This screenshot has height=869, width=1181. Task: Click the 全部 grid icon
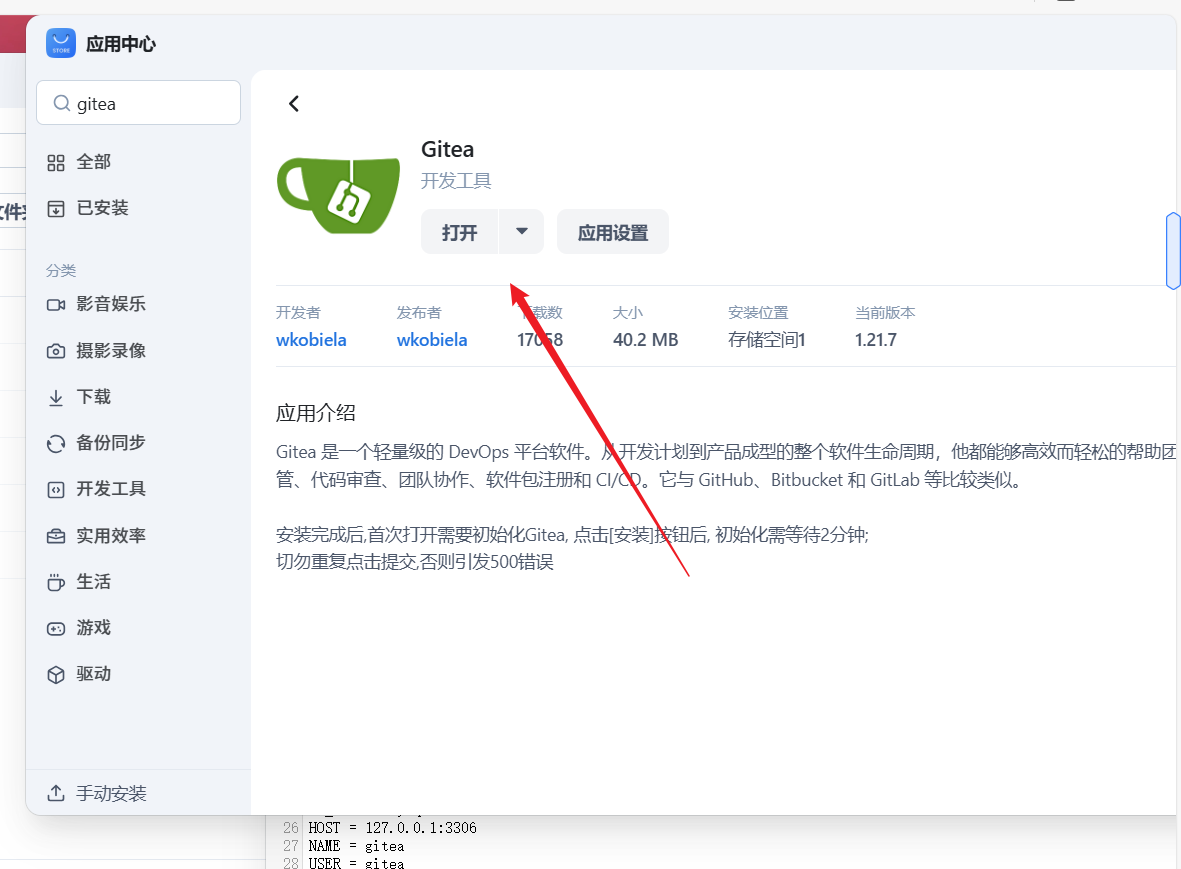pos(56,163)
